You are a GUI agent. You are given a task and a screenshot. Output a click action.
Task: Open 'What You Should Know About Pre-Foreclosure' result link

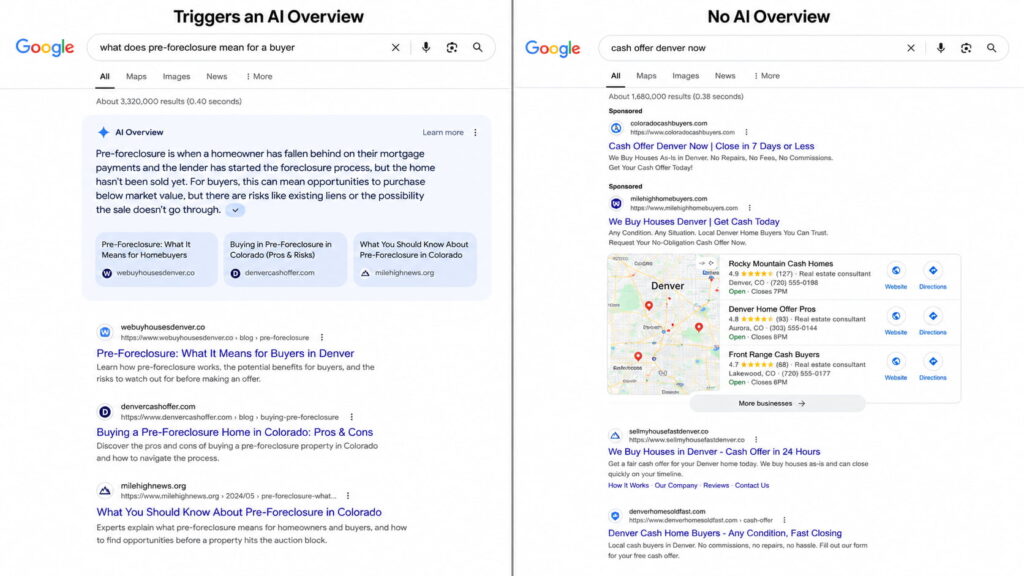[x=239, y=512]
